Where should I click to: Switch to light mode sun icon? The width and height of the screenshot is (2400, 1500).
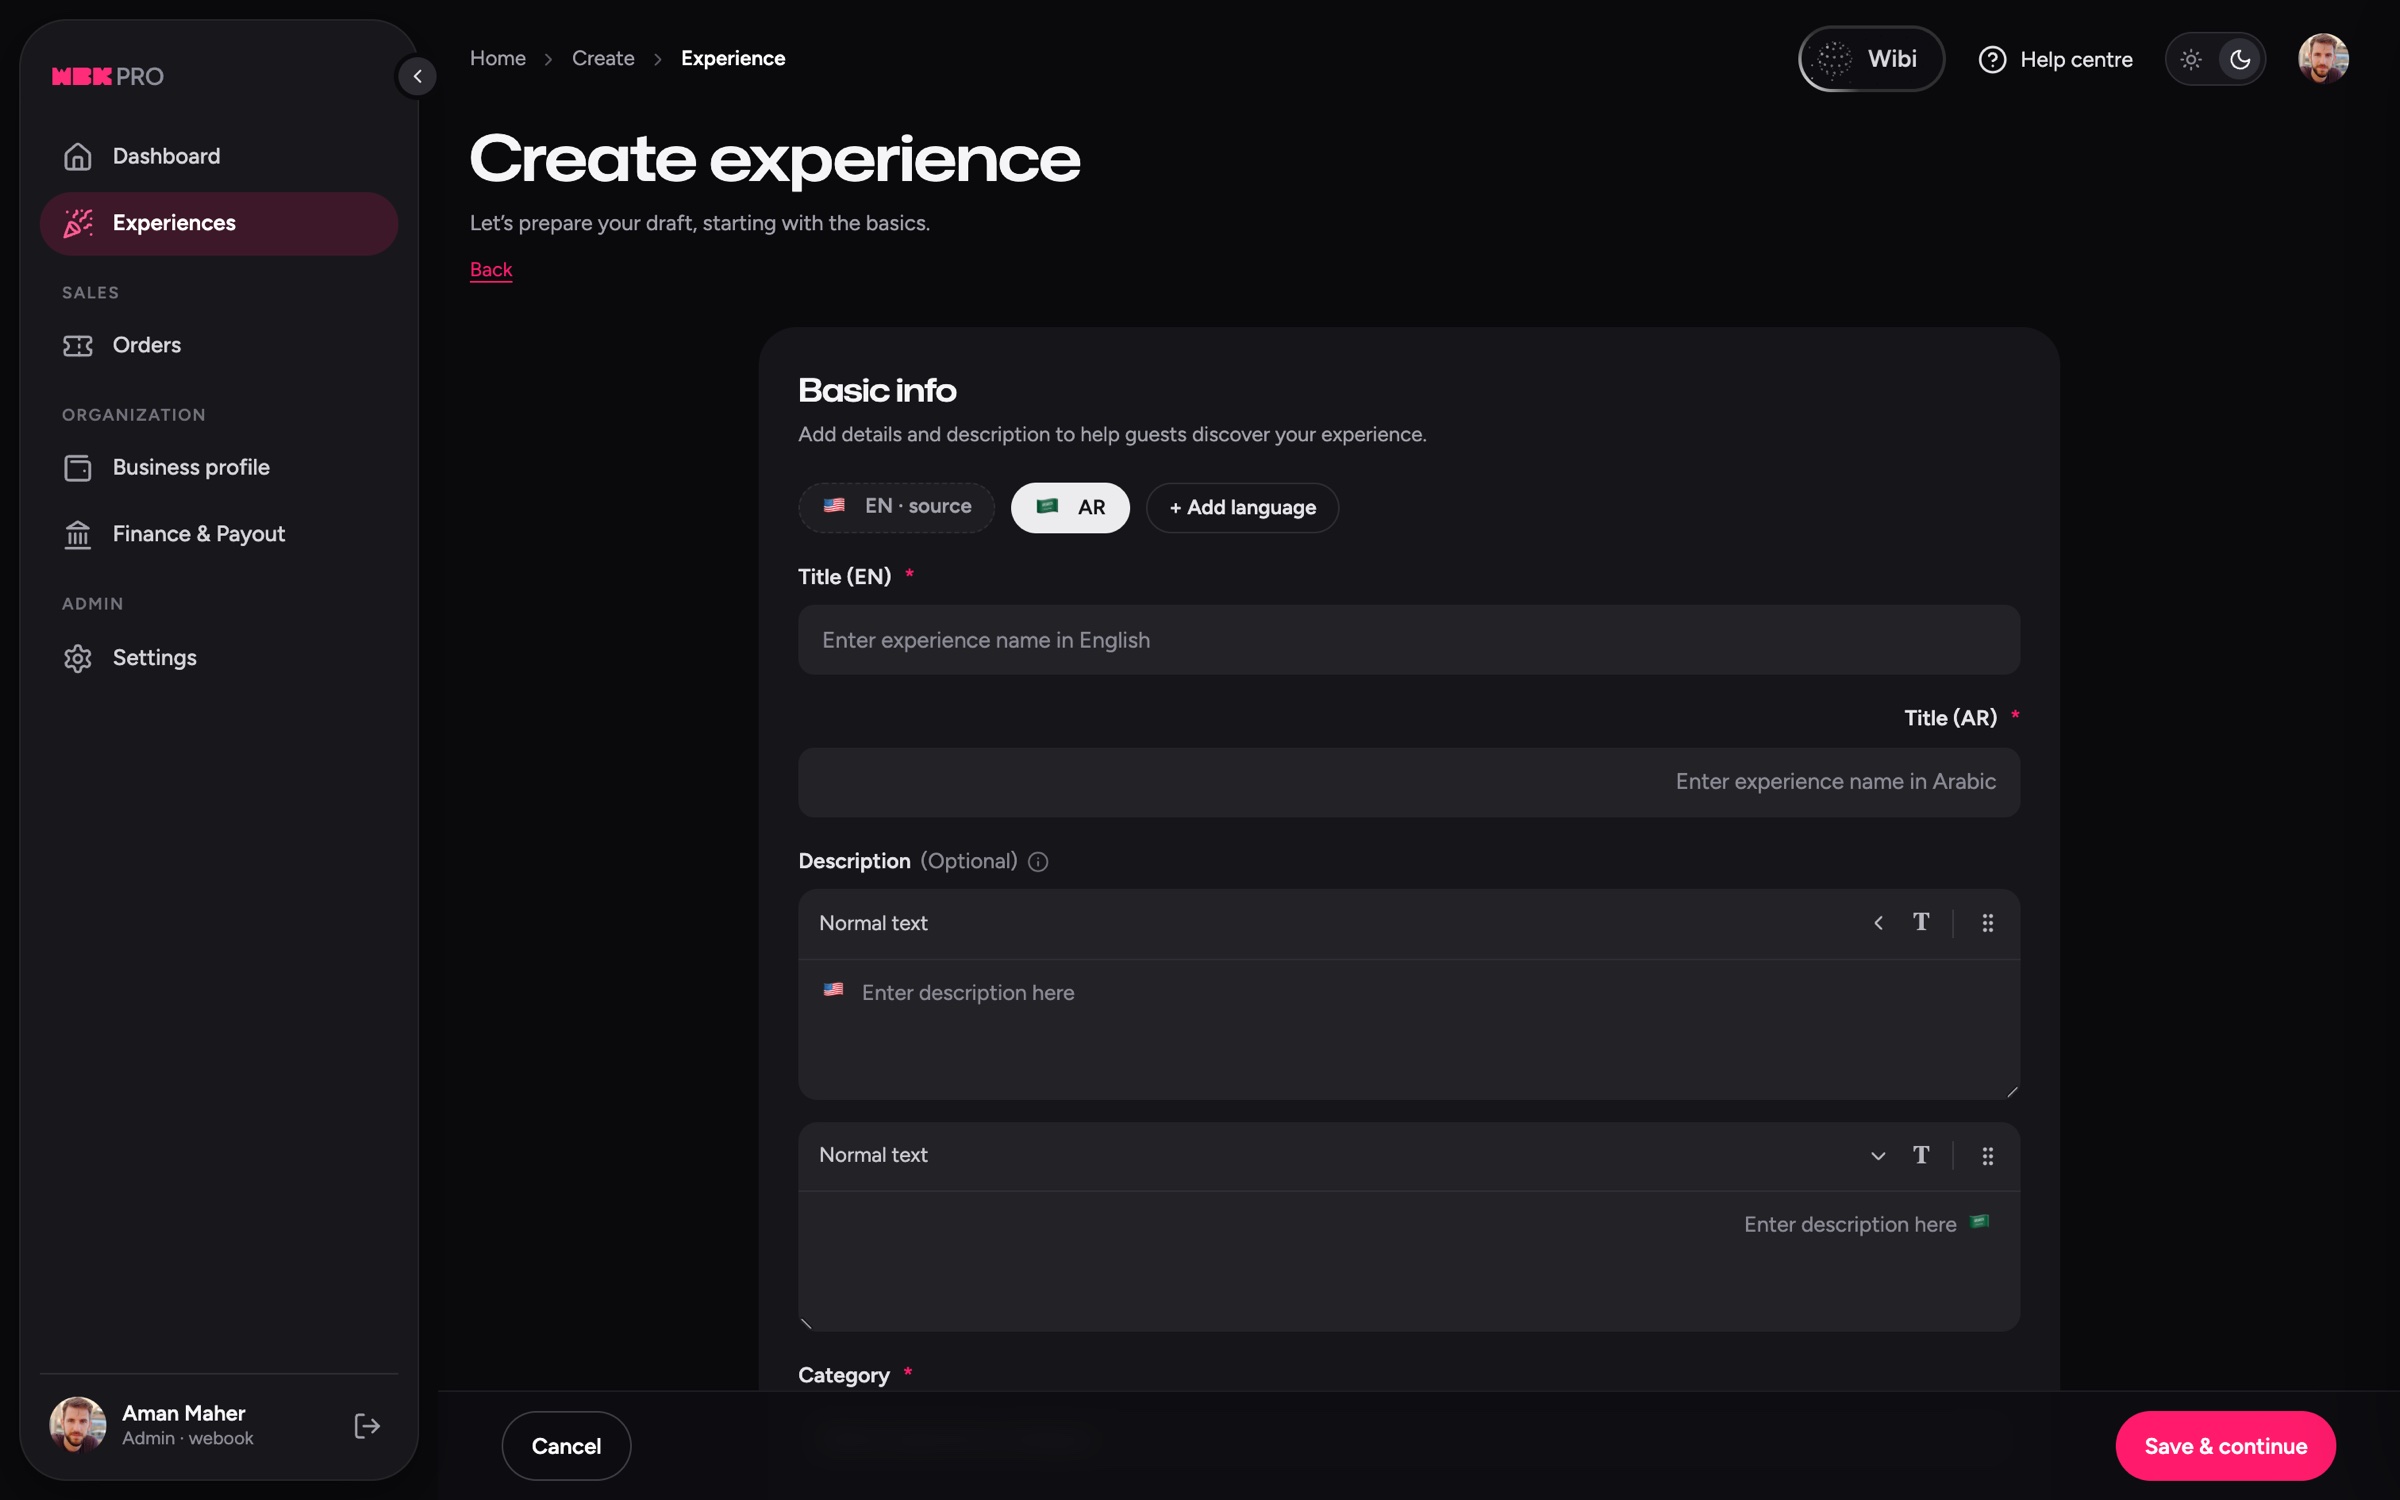[x=2190, y=60]
